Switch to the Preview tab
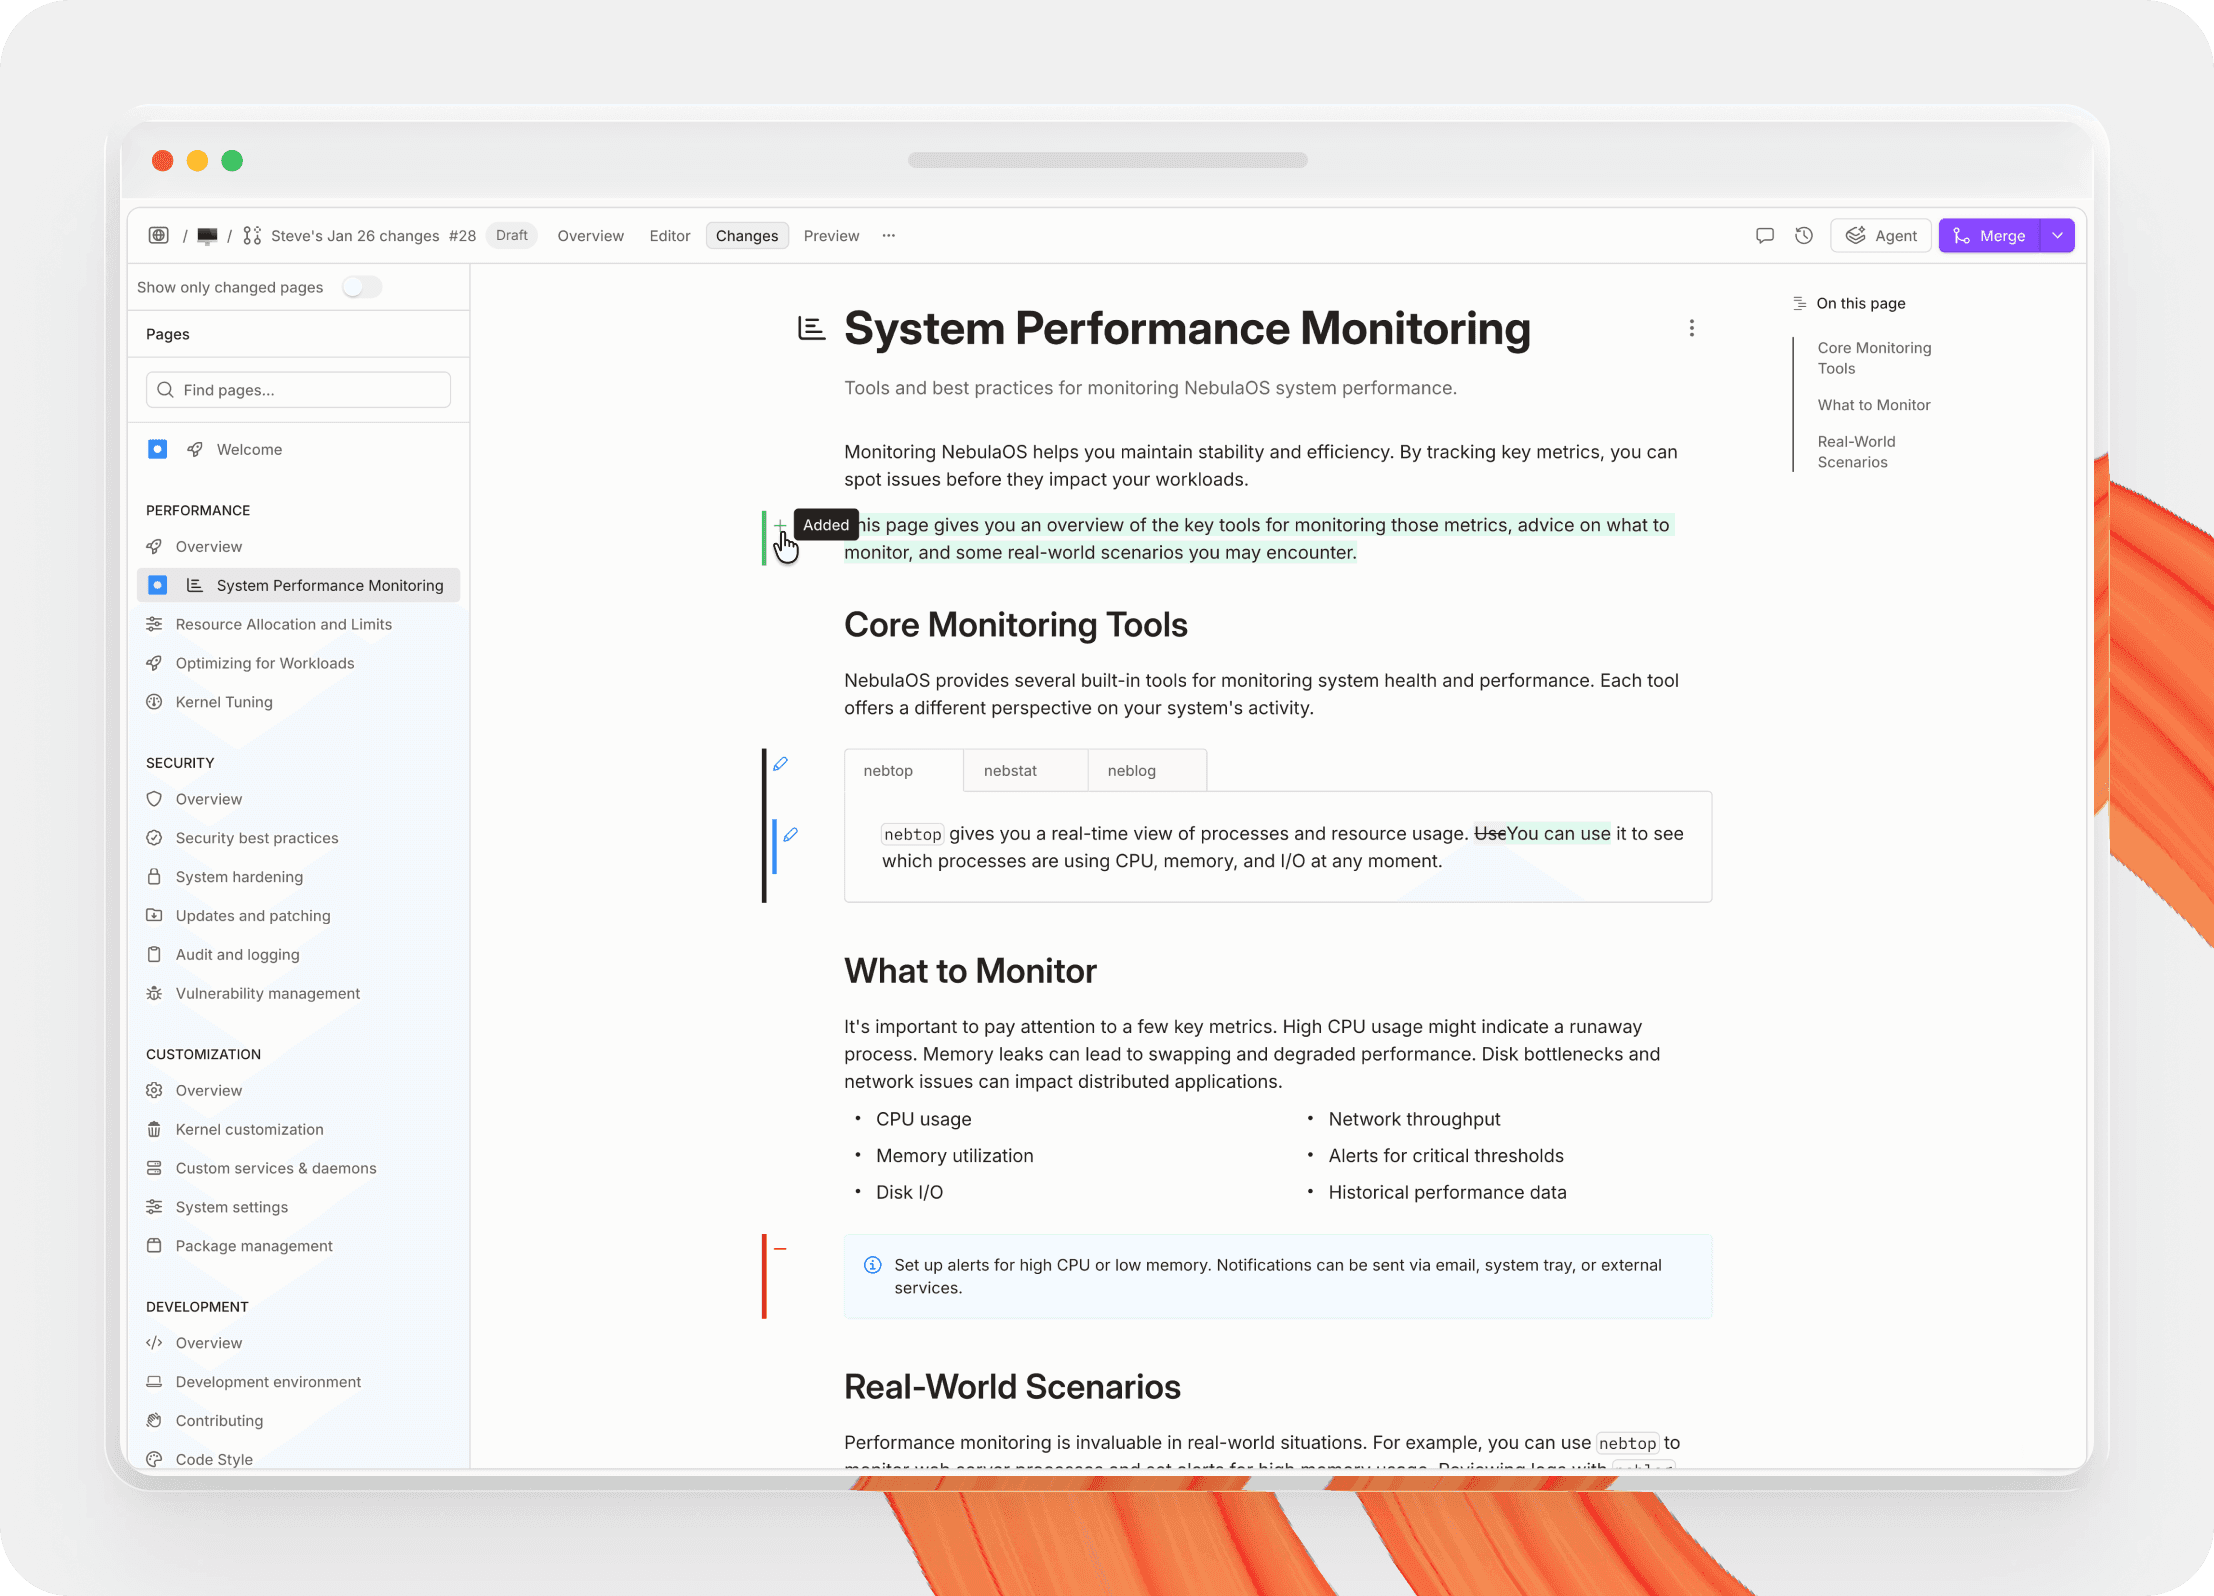 coord(831,236)
